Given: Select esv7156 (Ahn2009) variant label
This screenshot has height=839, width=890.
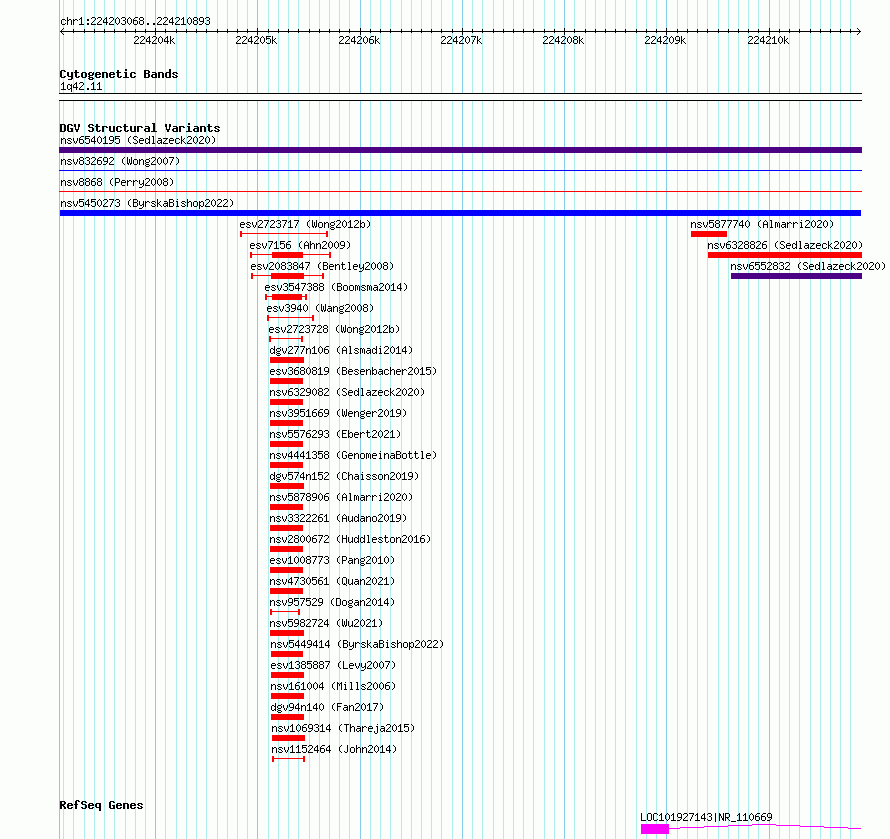Looking at the screenshot, I should 300,245.
